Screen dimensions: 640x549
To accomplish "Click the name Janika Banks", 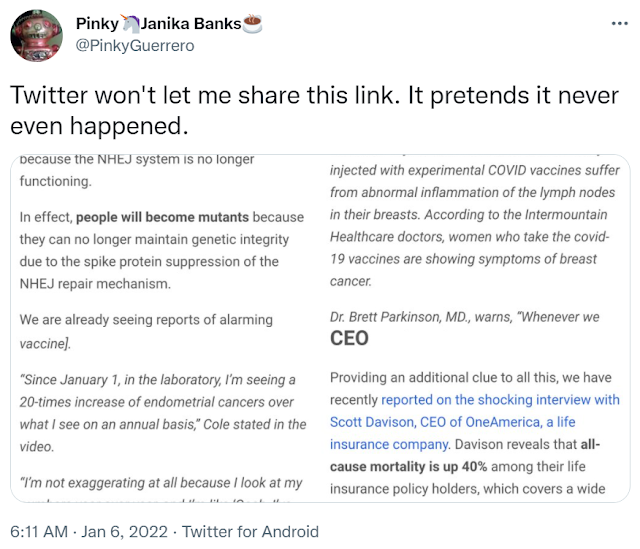I will click(190, 23).
